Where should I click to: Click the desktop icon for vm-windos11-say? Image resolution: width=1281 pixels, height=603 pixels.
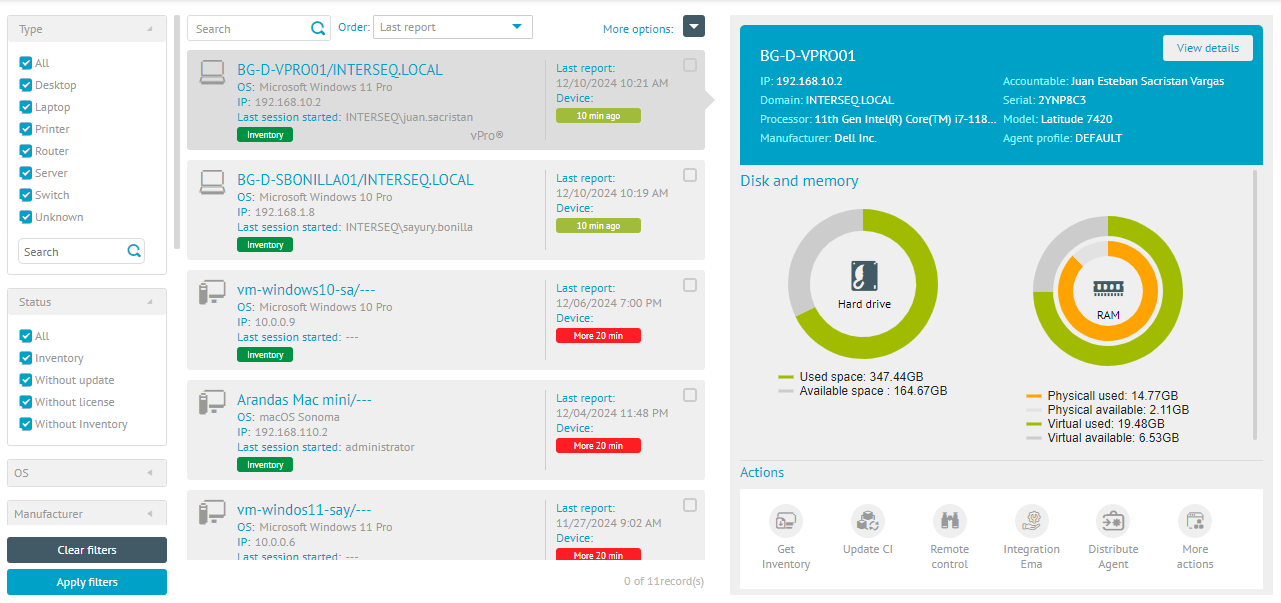pyautogui.click(x=212, y=512)
